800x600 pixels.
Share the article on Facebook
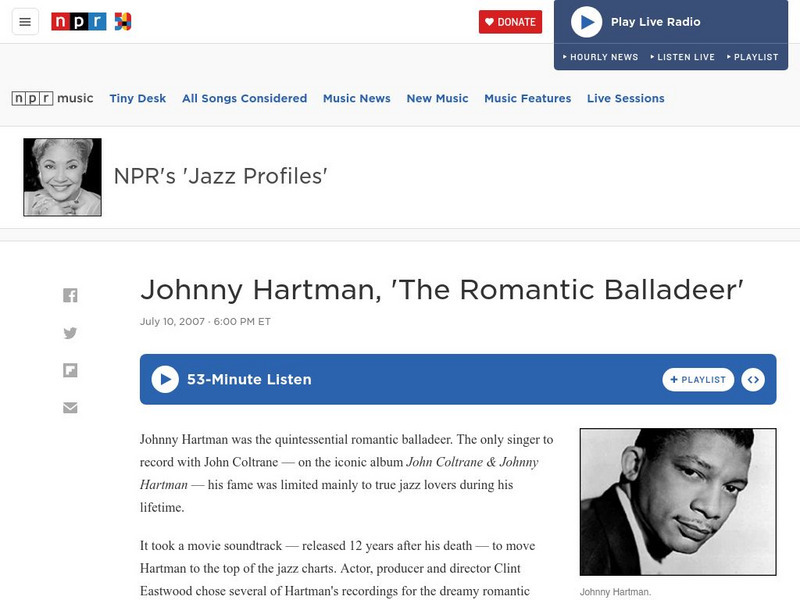(x=70, y=295)
